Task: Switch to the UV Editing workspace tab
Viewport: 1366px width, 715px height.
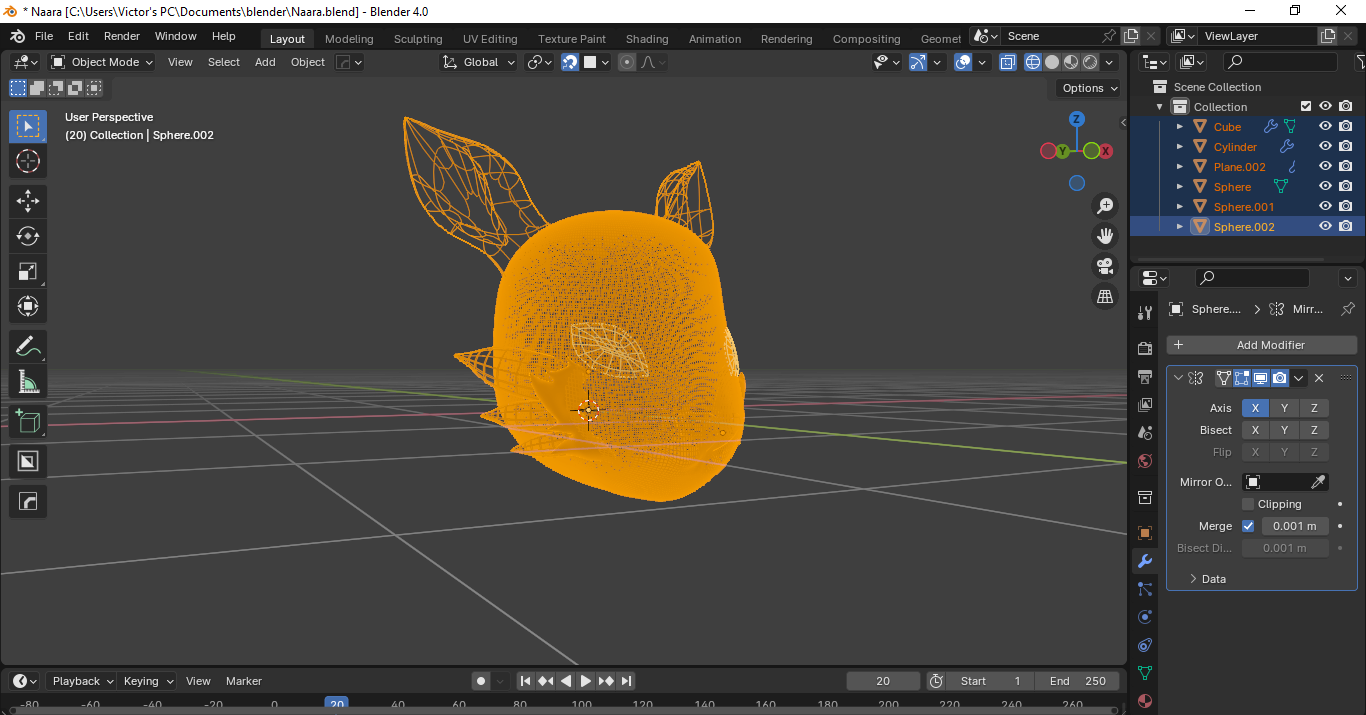Action: click(x=490, y=39)
